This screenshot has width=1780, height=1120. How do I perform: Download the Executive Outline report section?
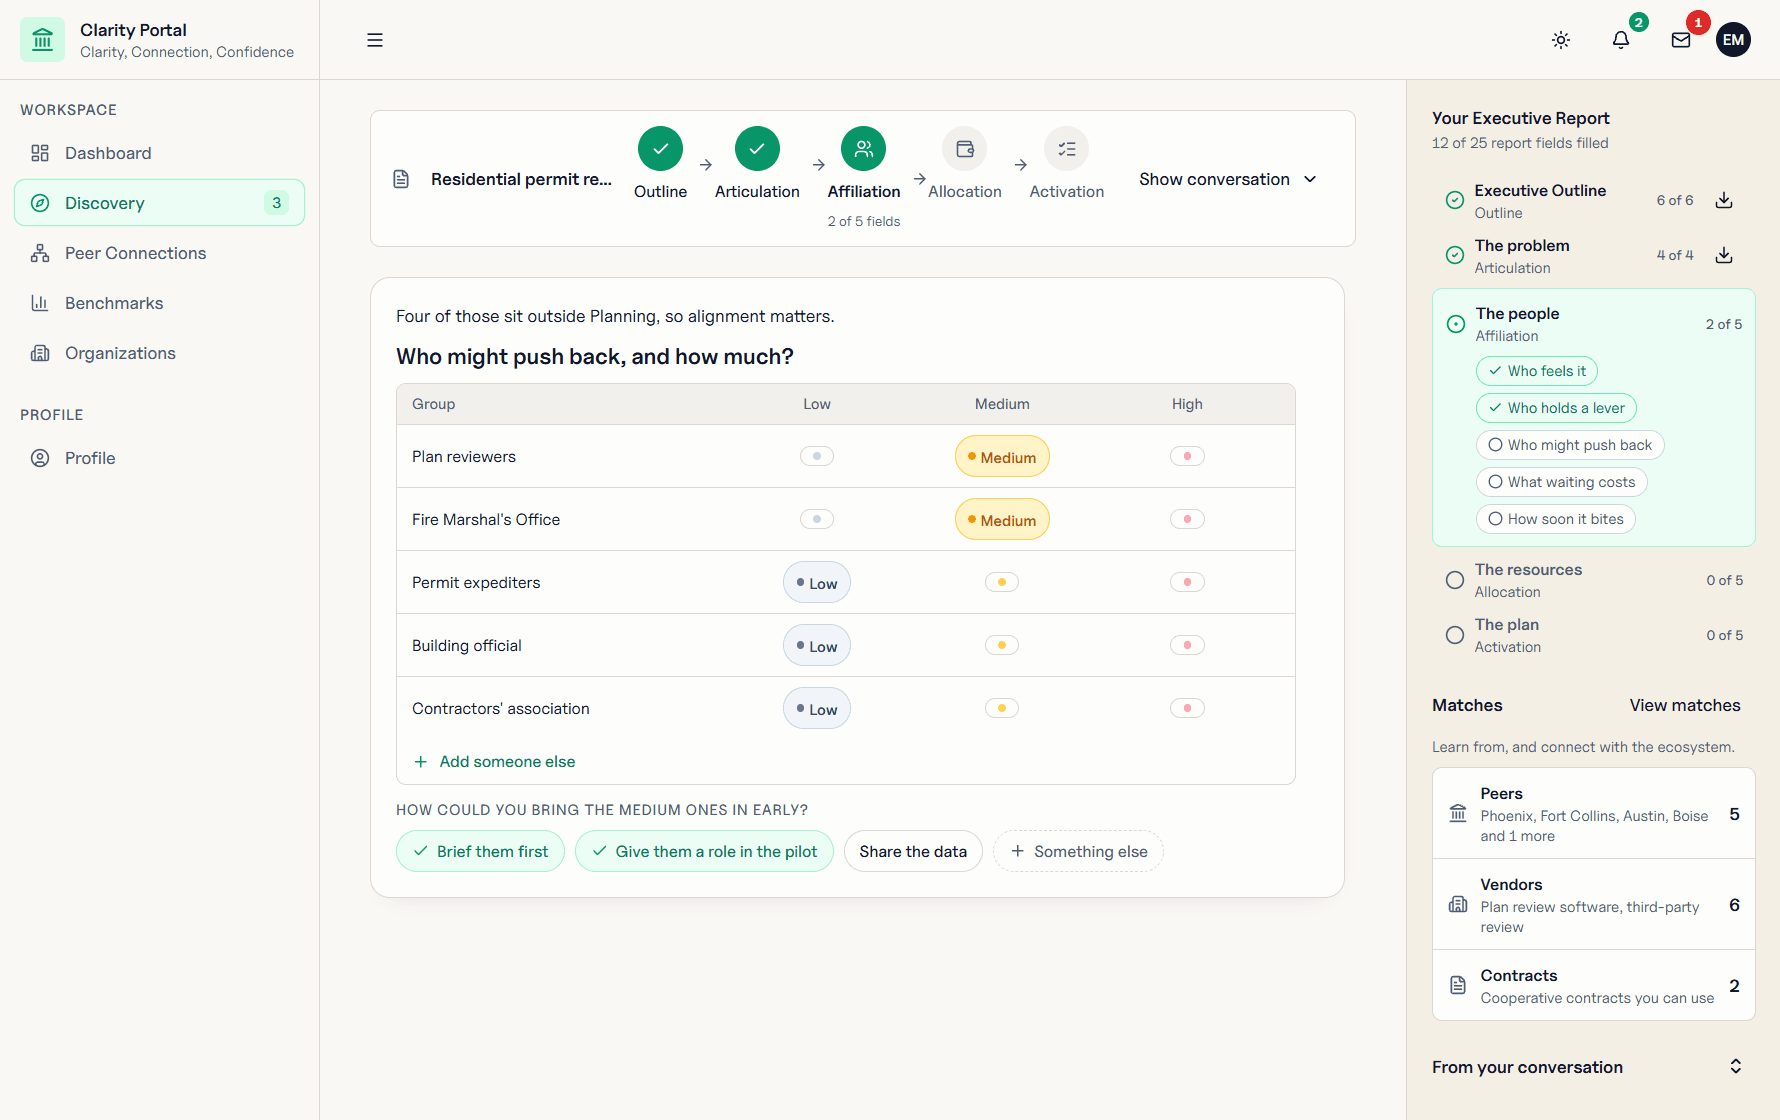(1724, 200)
